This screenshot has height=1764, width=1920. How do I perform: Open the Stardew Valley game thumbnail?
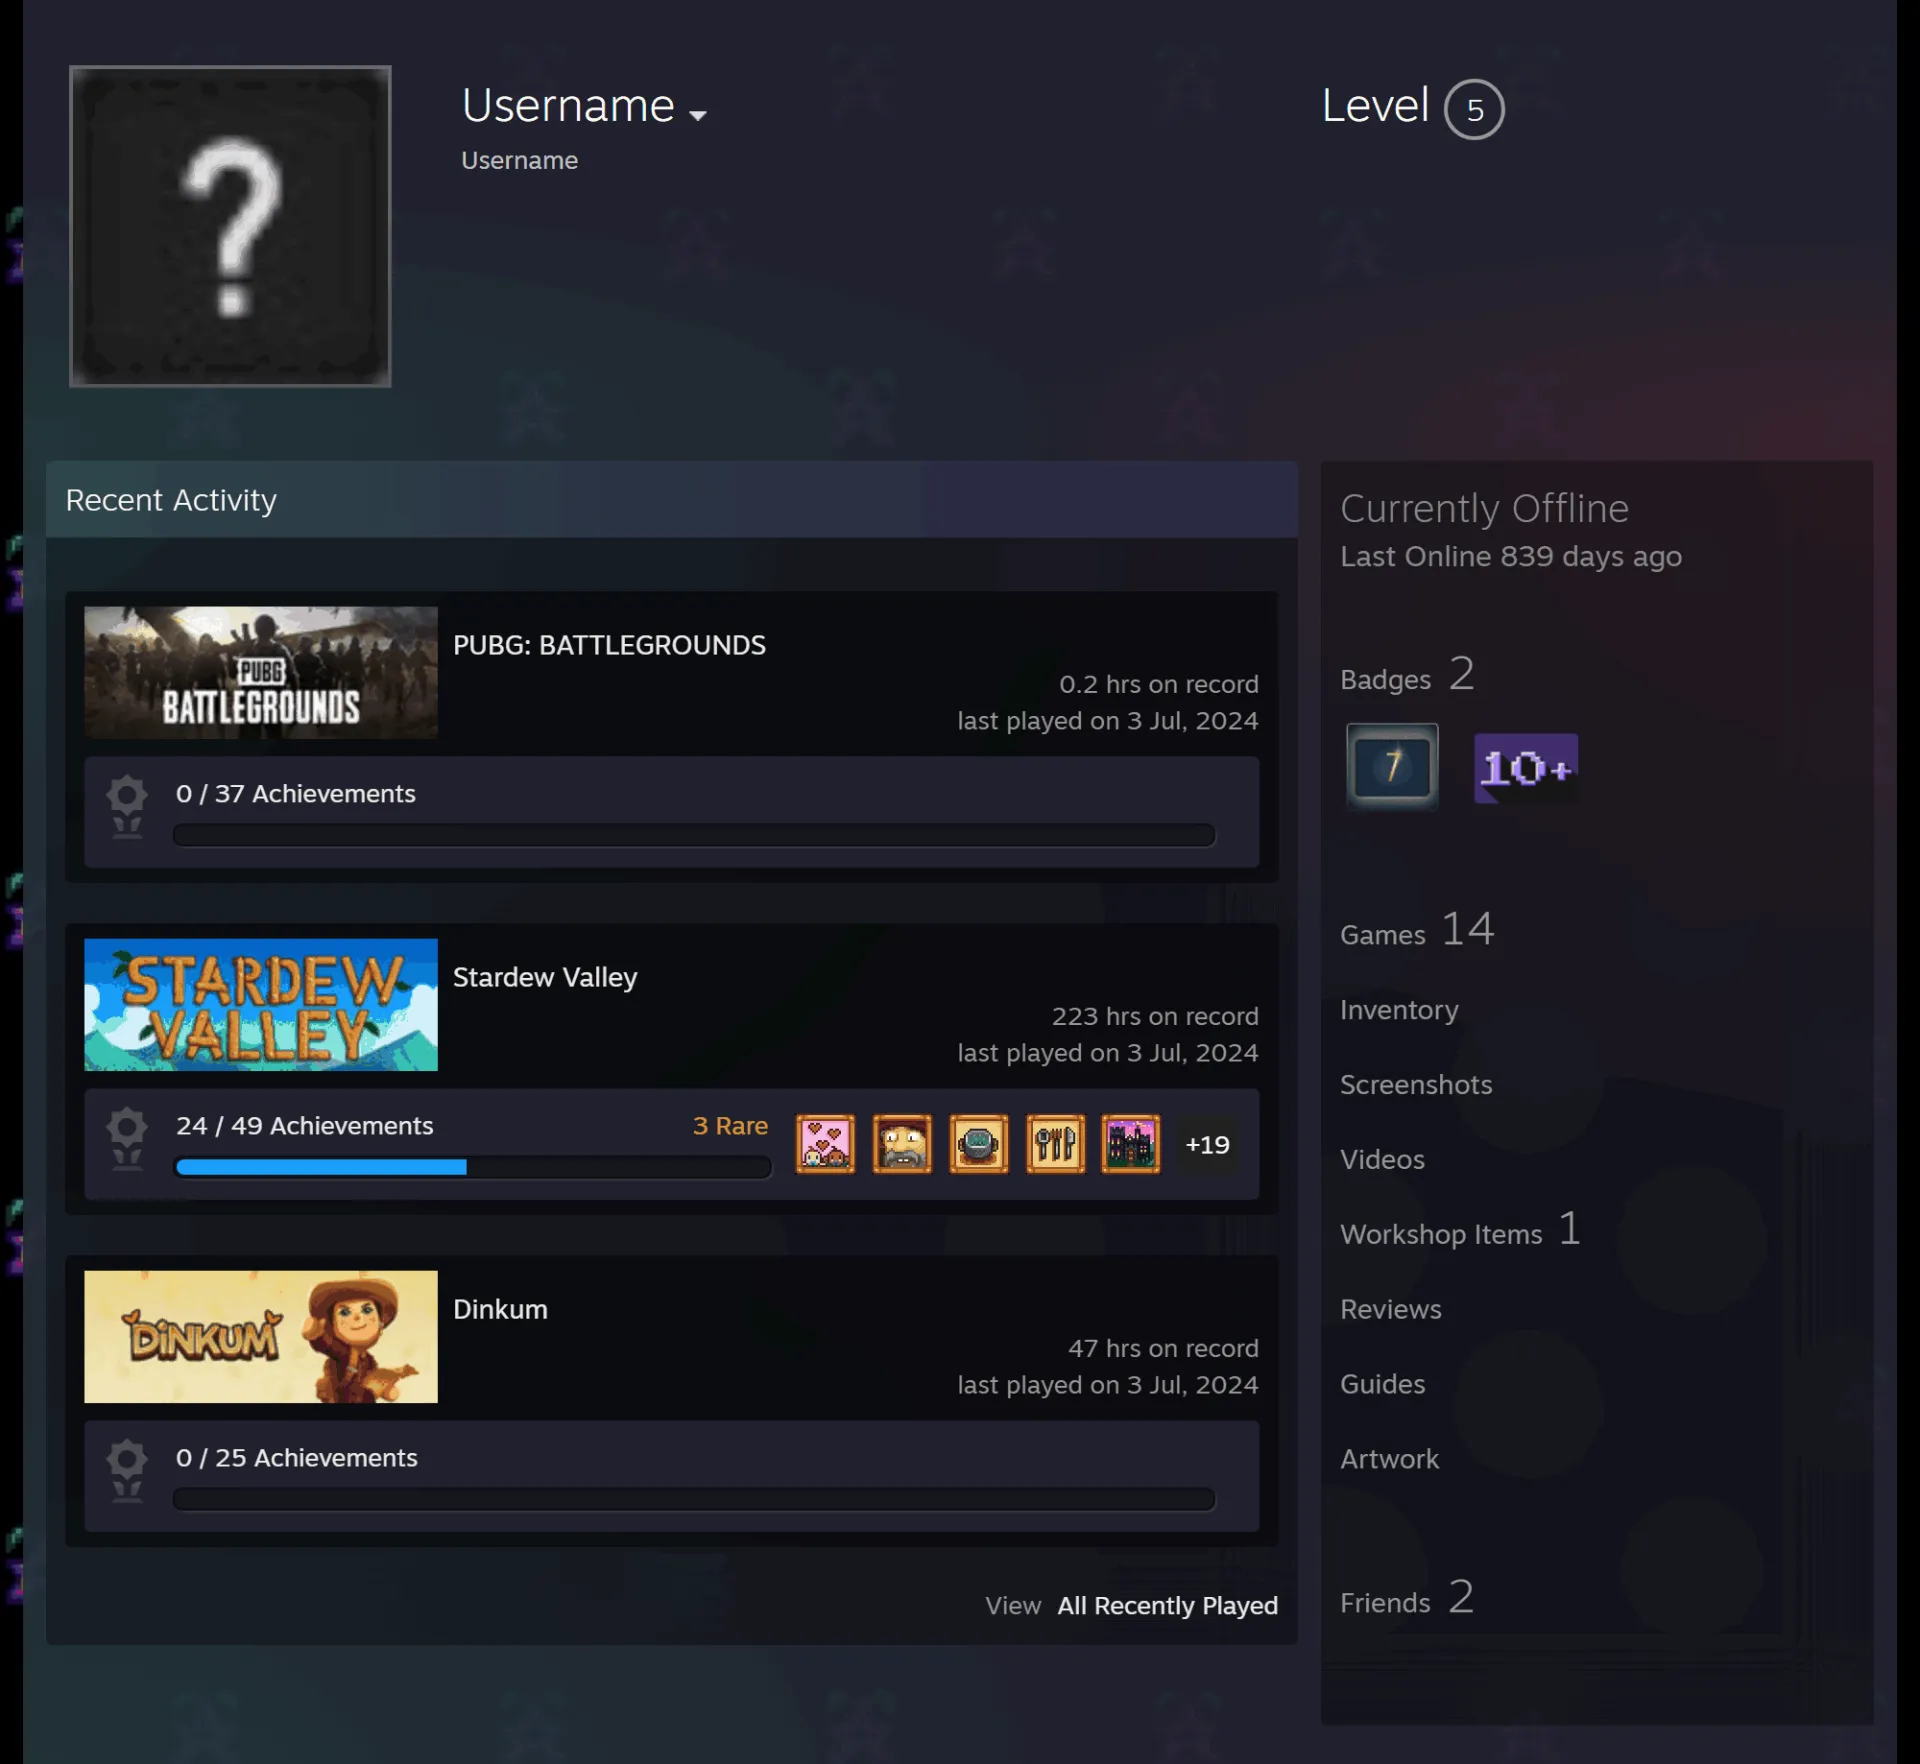tap(260, 1004)
